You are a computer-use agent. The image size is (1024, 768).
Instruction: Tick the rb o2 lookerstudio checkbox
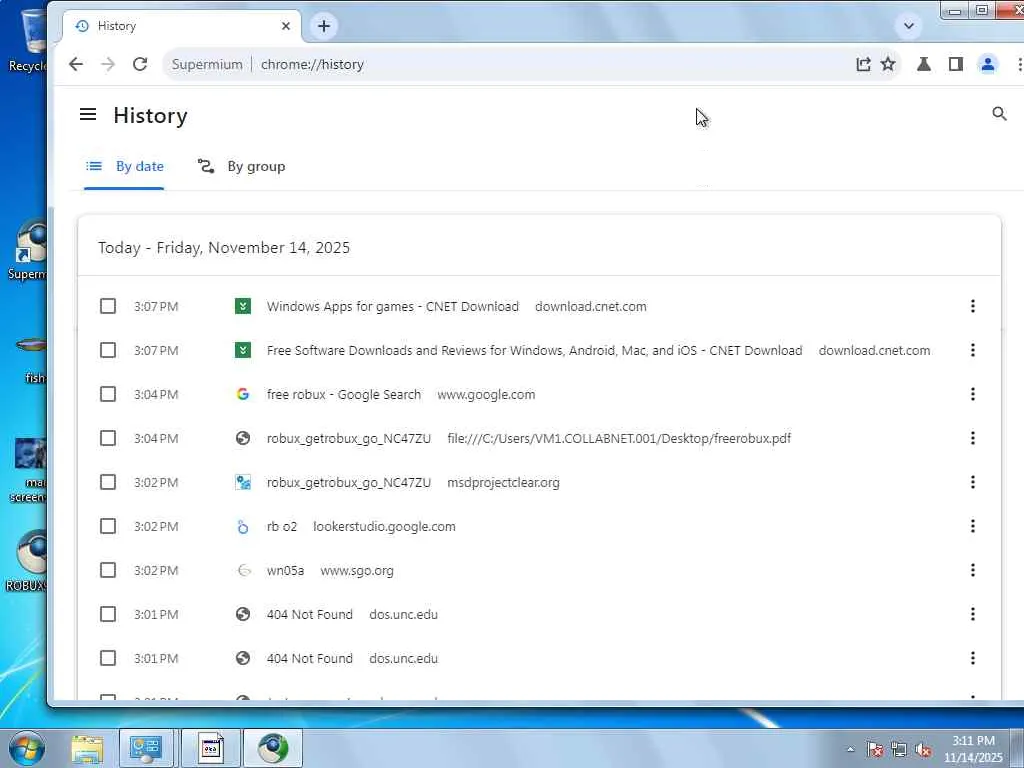click(x=108, y=526)
